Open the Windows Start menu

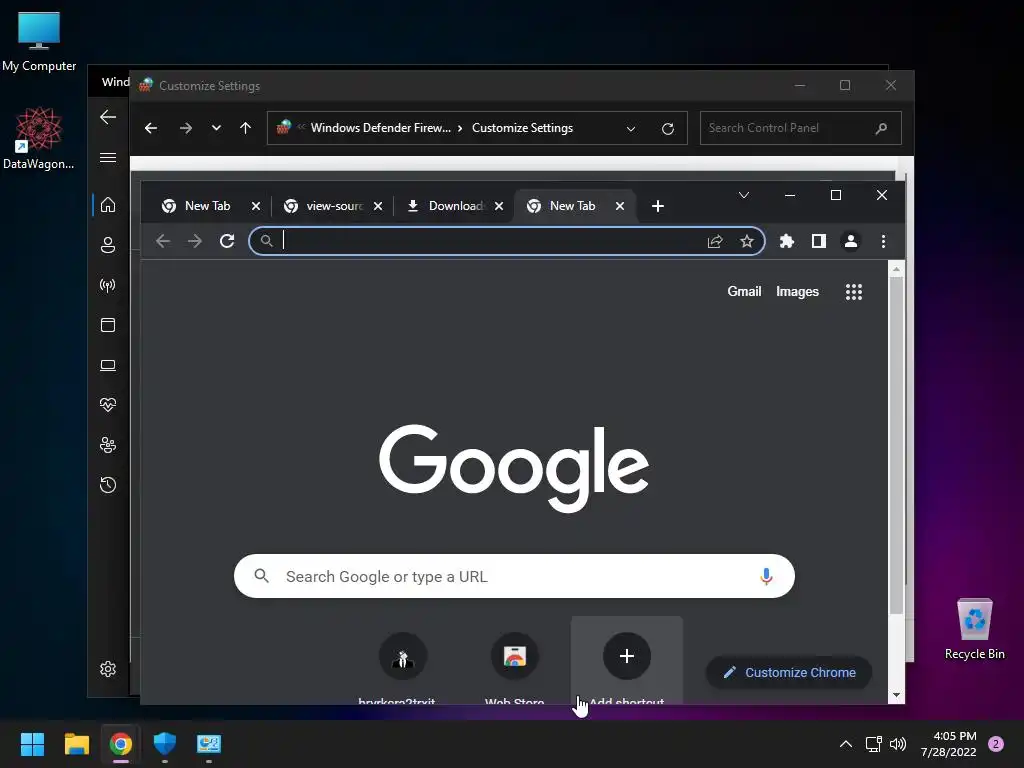click(32, 744)
